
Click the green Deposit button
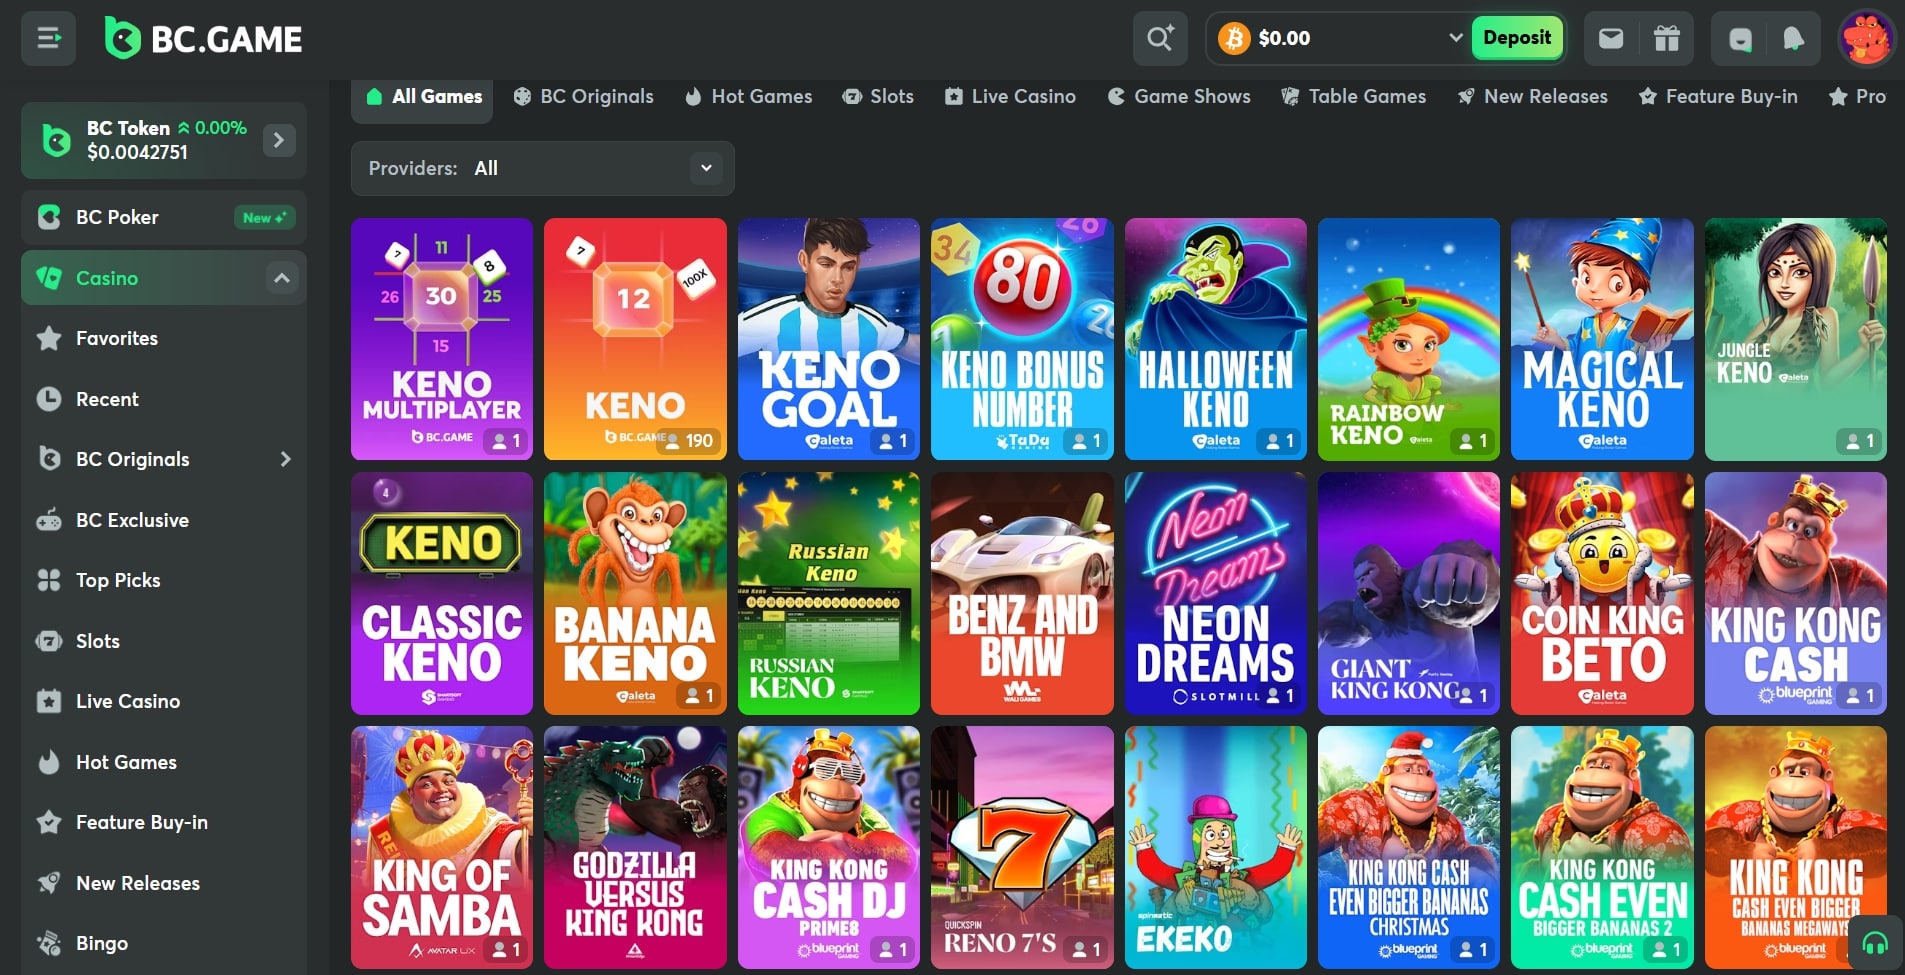[1517, 38]
